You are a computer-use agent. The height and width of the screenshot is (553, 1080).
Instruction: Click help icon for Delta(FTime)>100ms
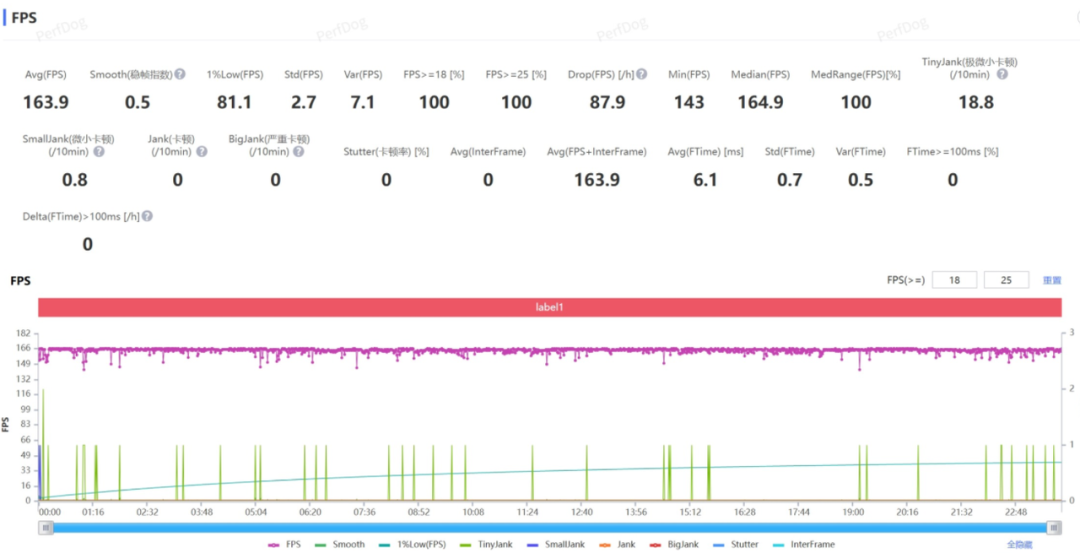coord(148,216)
